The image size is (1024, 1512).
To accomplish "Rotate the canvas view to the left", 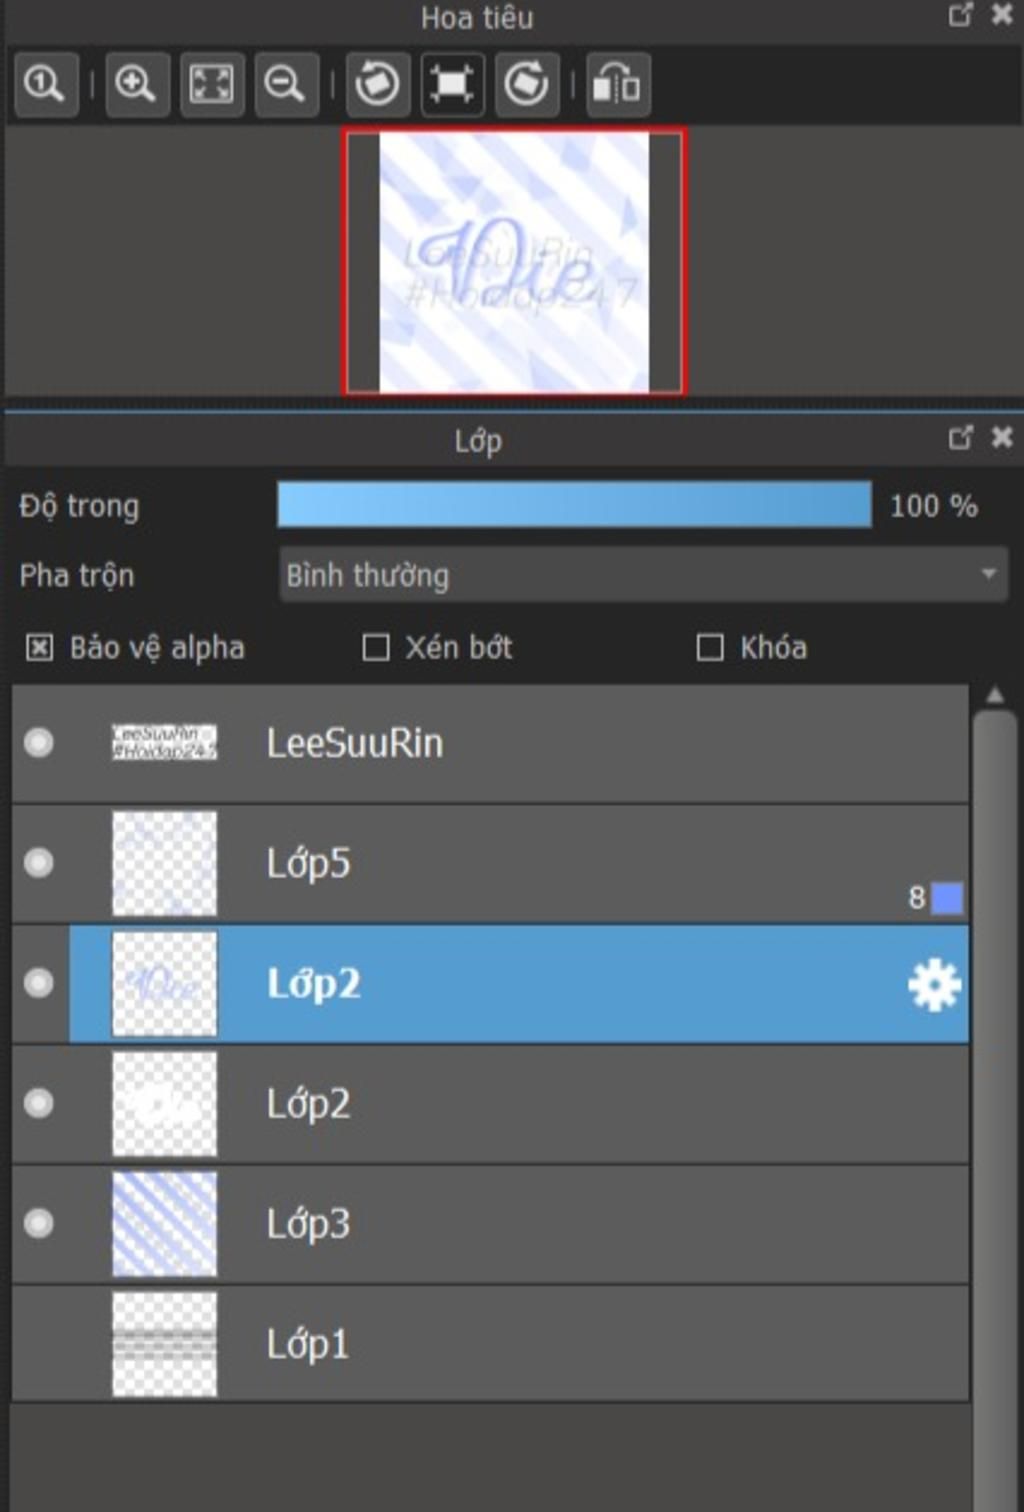I will 377,84.
